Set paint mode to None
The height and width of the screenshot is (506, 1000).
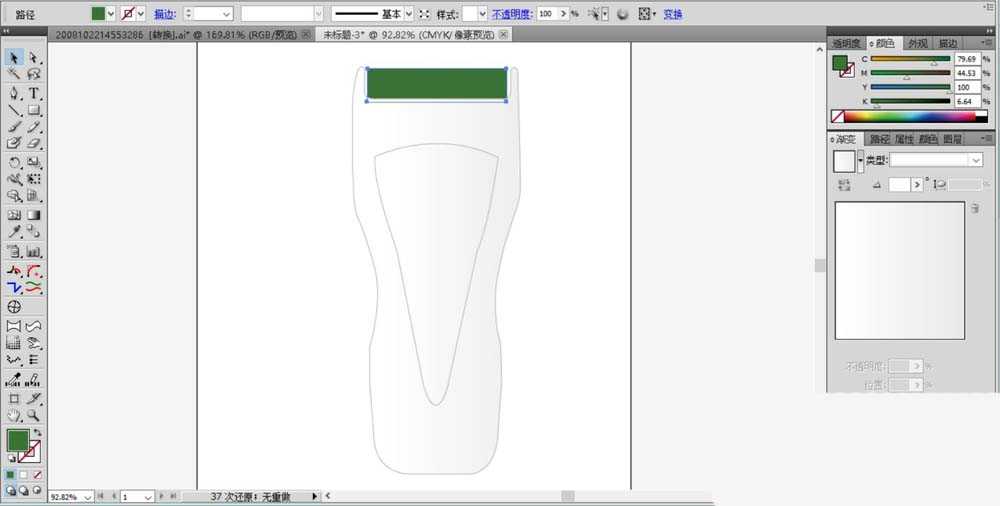[x=38, y=474]
